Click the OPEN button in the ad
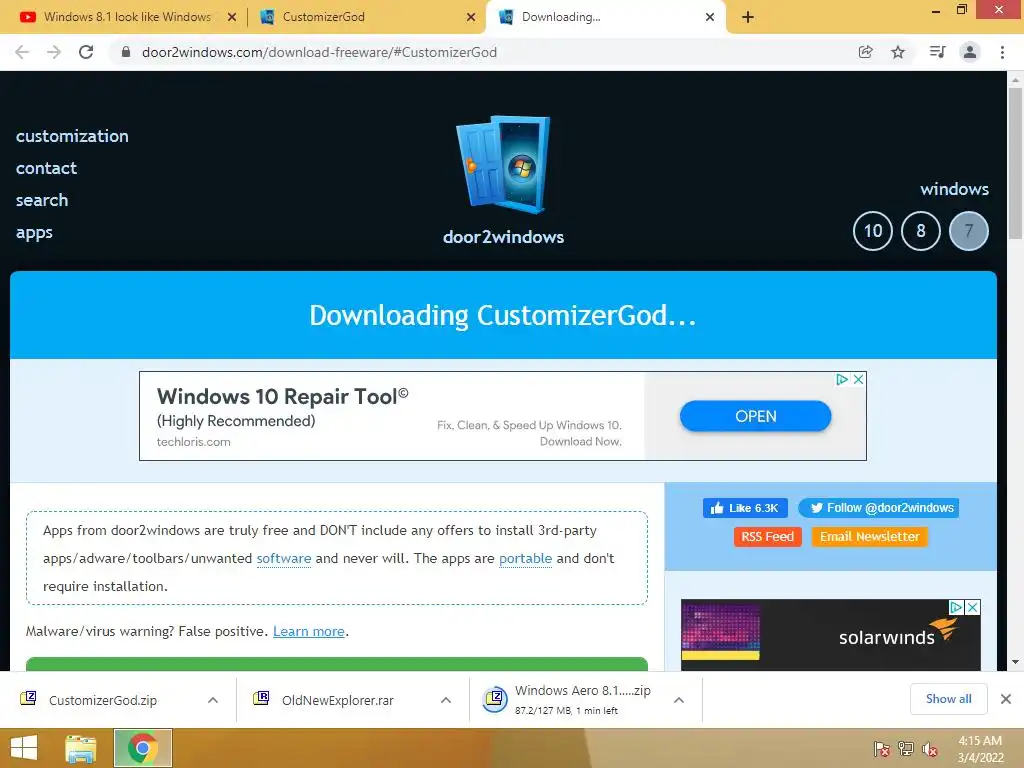Screen dimensions: 1024x768 pyautogui.click(x=756, y=416)
